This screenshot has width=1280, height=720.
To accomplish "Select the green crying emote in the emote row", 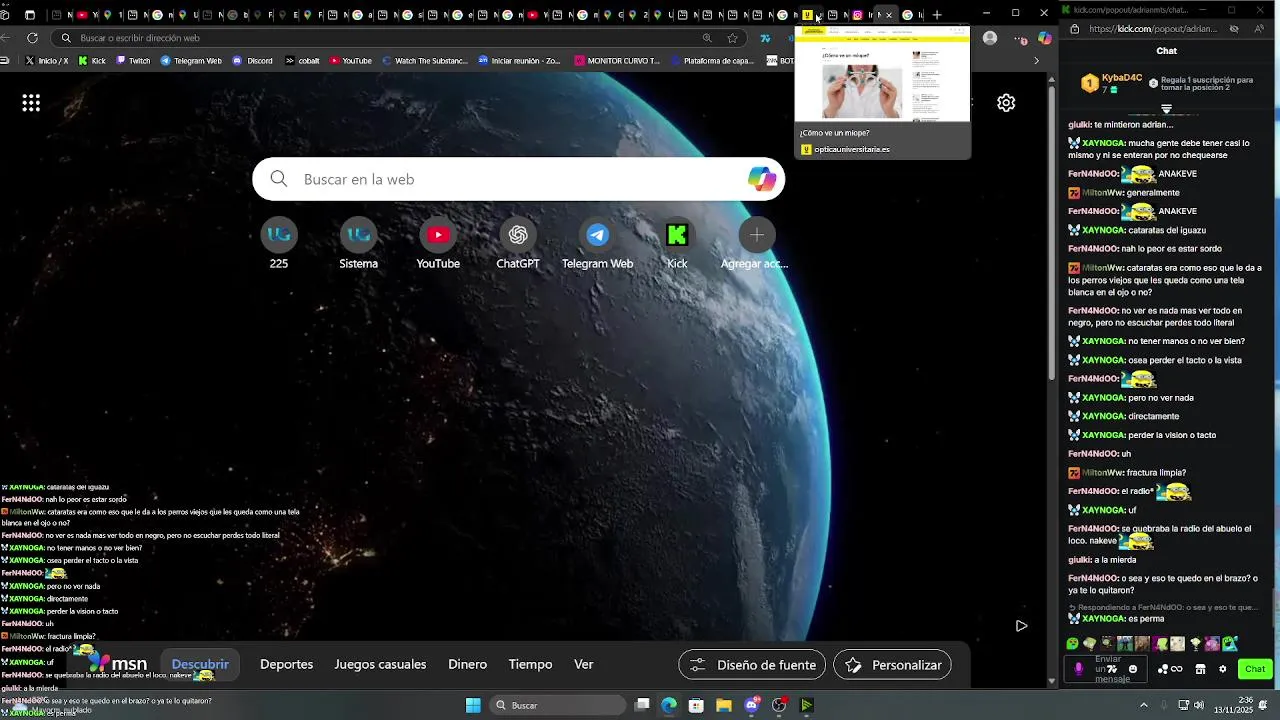I will pos(1073,644).
